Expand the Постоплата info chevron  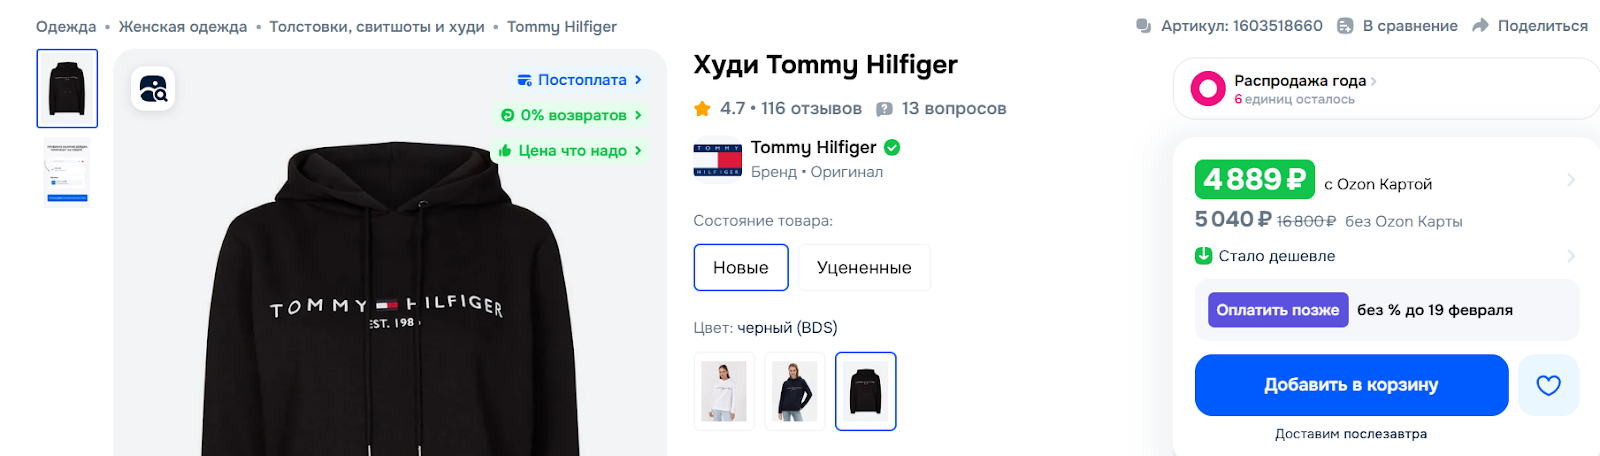coord(638,80)
